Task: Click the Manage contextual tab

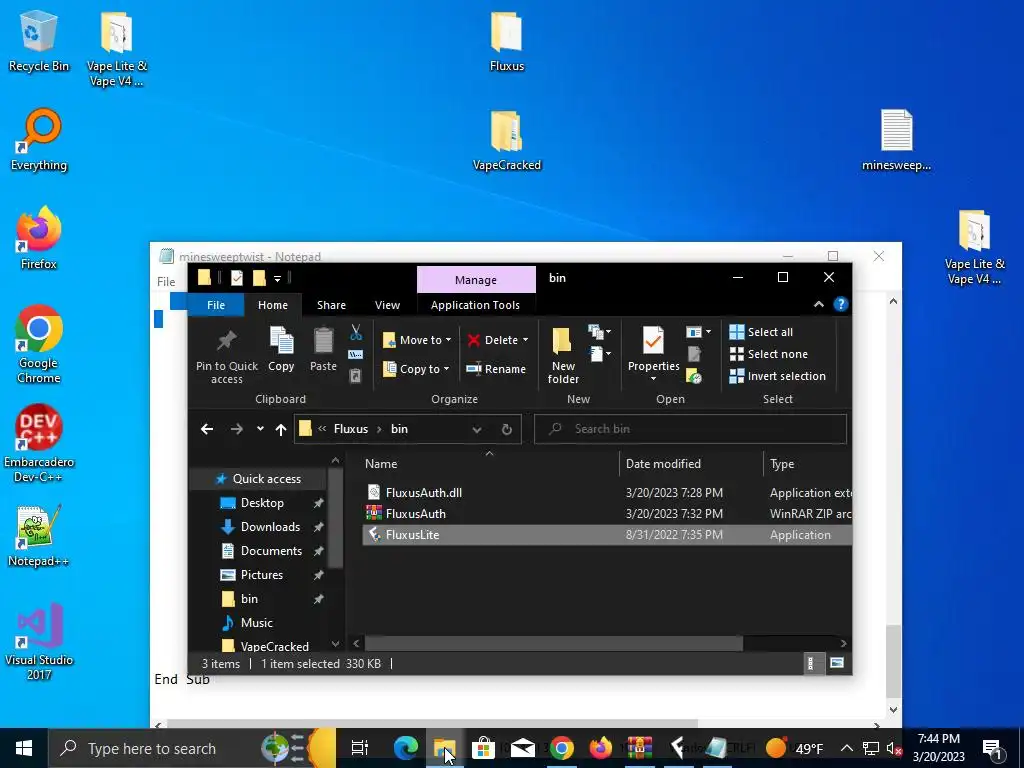Action: tap(476, 280)
